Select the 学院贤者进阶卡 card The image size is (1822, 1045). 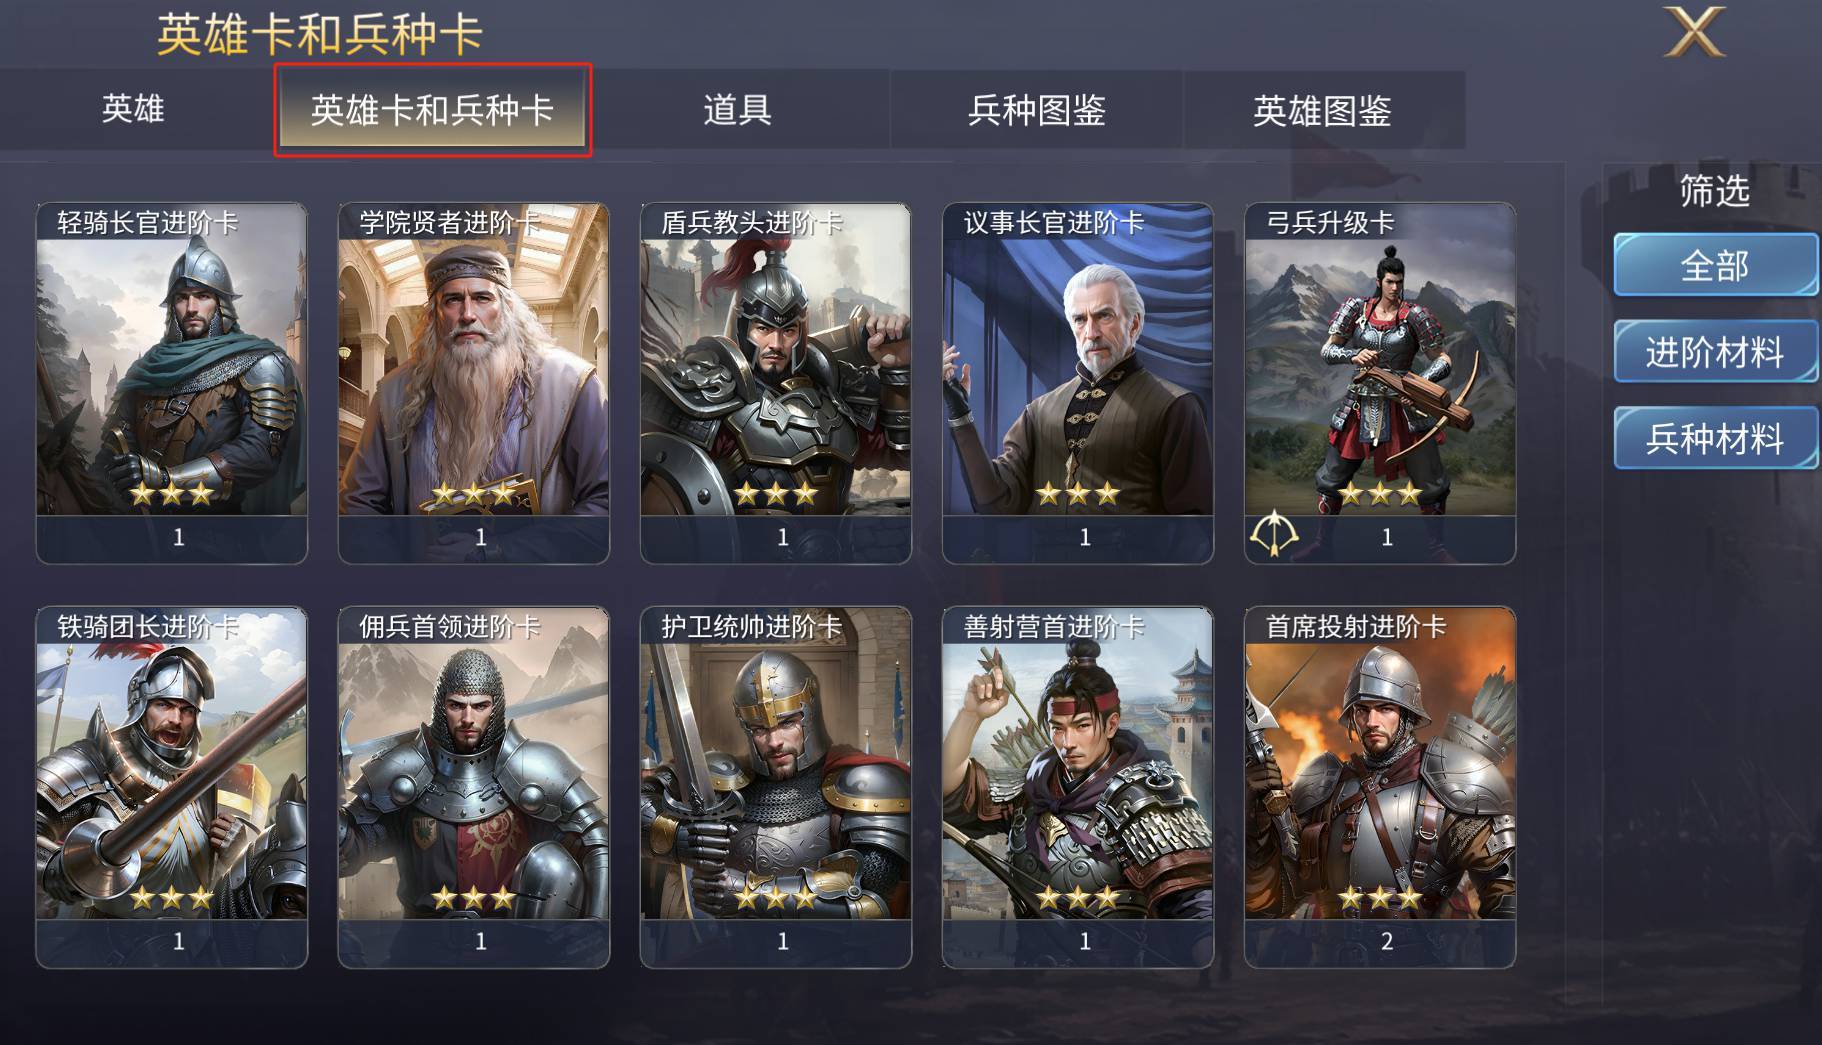click(x=474, y=383)
